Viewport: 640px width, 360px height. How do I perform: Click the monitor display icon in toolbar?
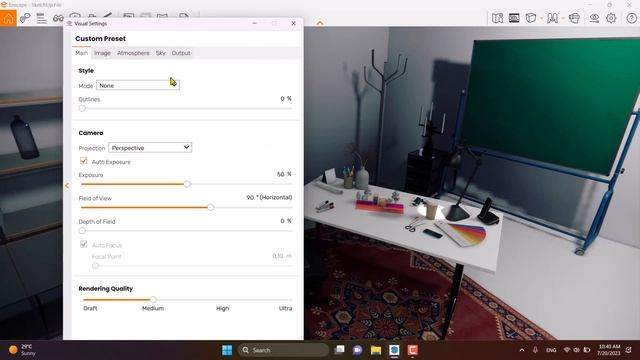[x=514, y=18]
